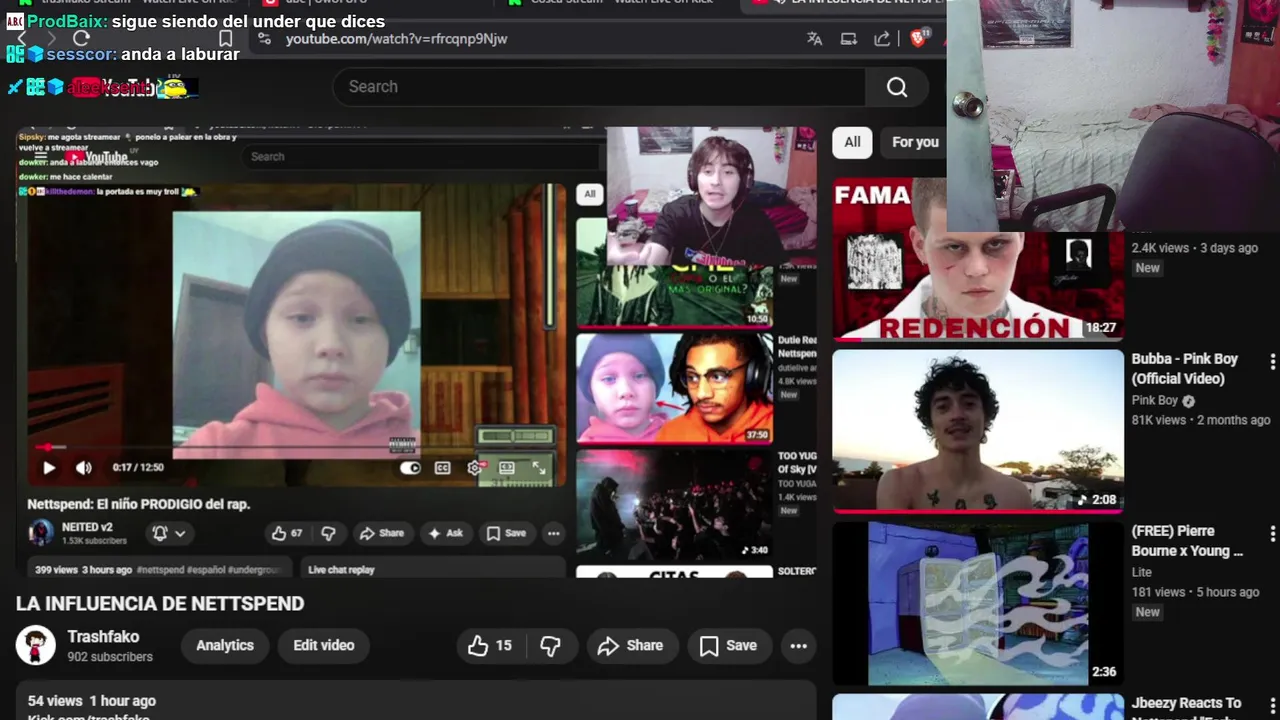Click Lite channel name

[x=1141, y=572]
